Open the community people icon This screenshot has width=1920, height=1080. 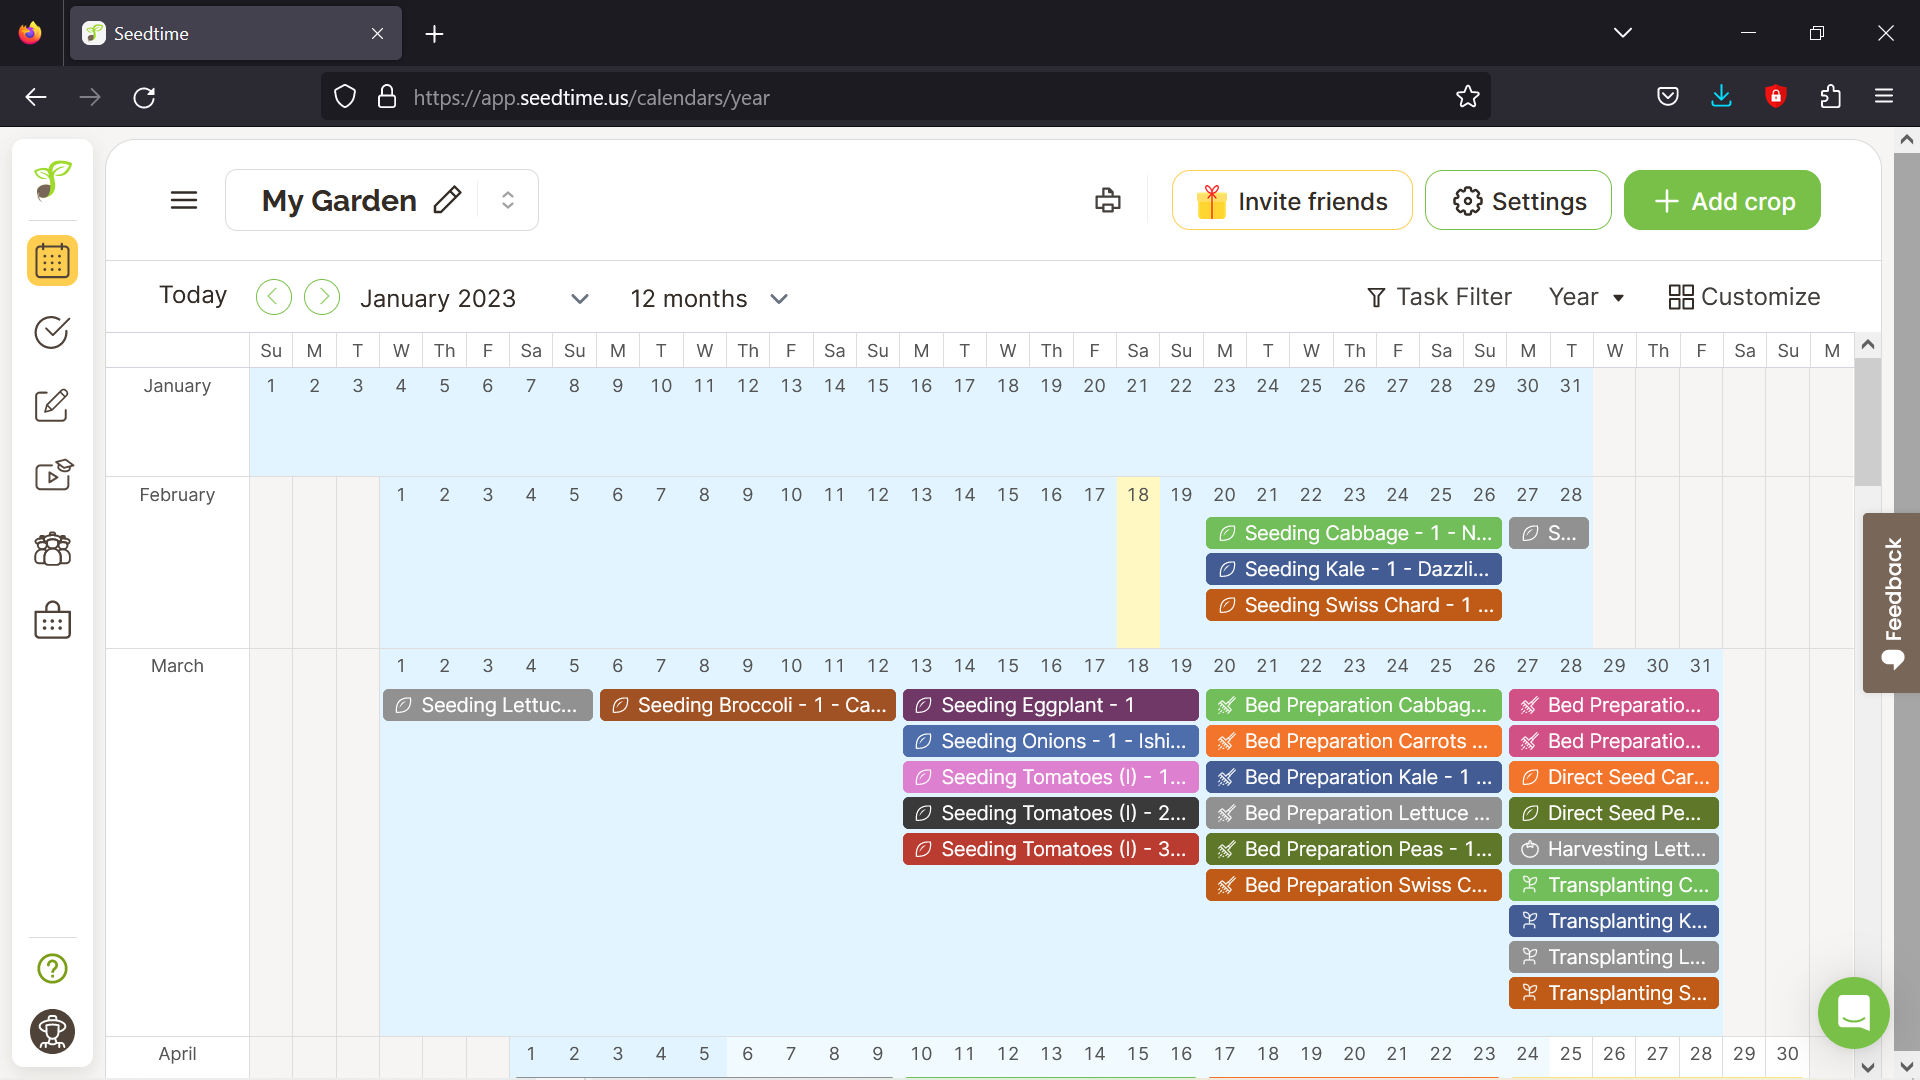(x=52, y=549)
